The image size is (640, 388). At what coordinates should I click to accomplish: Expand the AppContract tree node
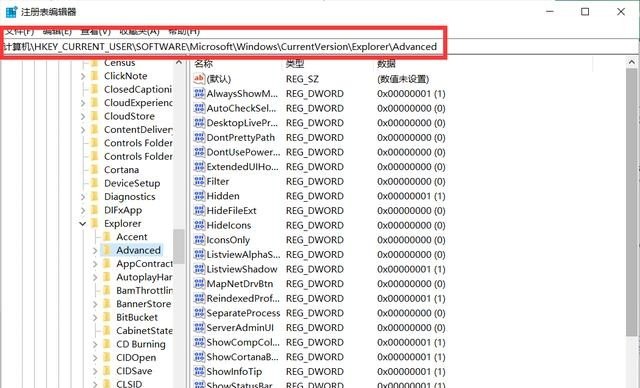tap(95, 264)
